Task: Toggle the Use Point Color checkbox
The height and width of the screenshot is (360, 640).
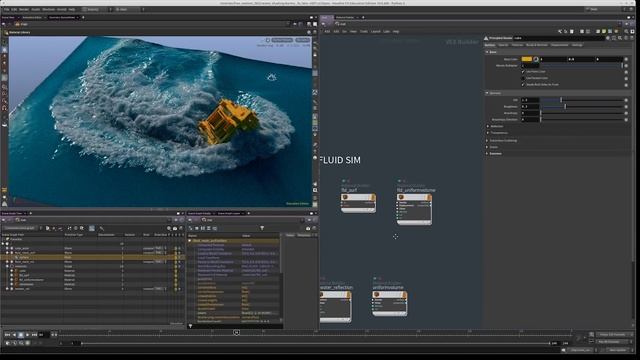Action: [x=523, y=71]
